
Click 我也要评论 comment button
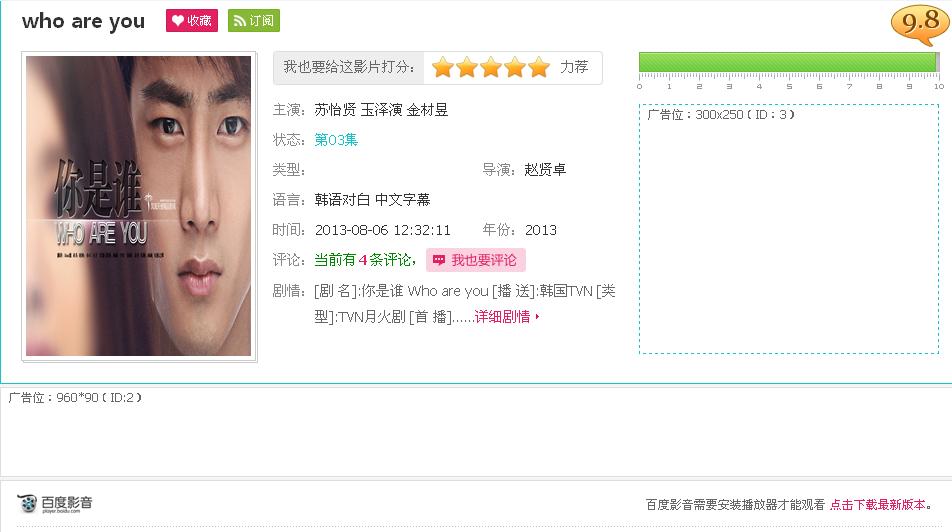(x=475, y=260)
